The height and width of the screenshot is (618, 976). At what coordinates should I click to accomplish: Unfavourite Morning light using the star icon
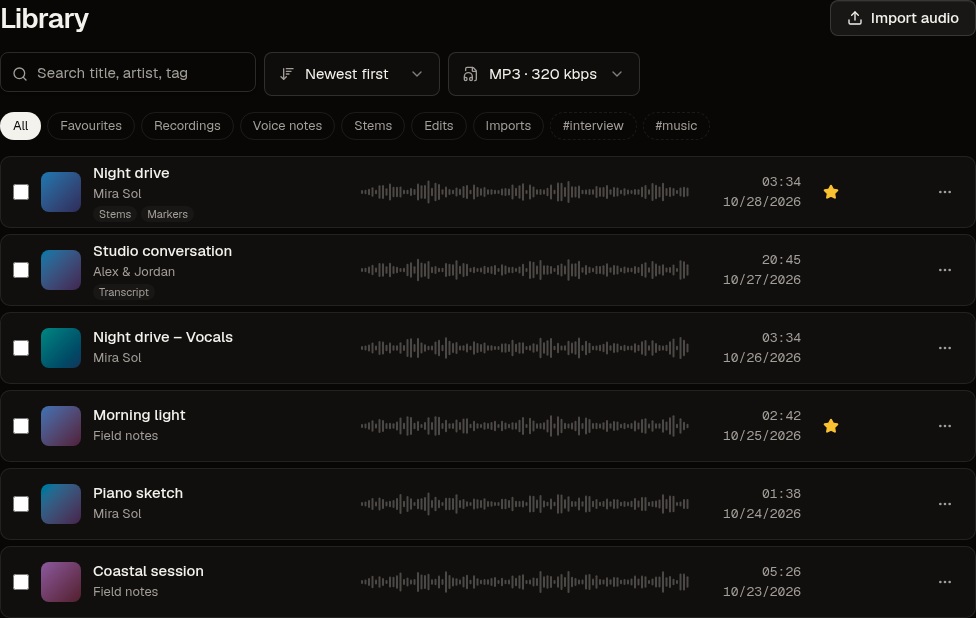[x=830, y=426]
